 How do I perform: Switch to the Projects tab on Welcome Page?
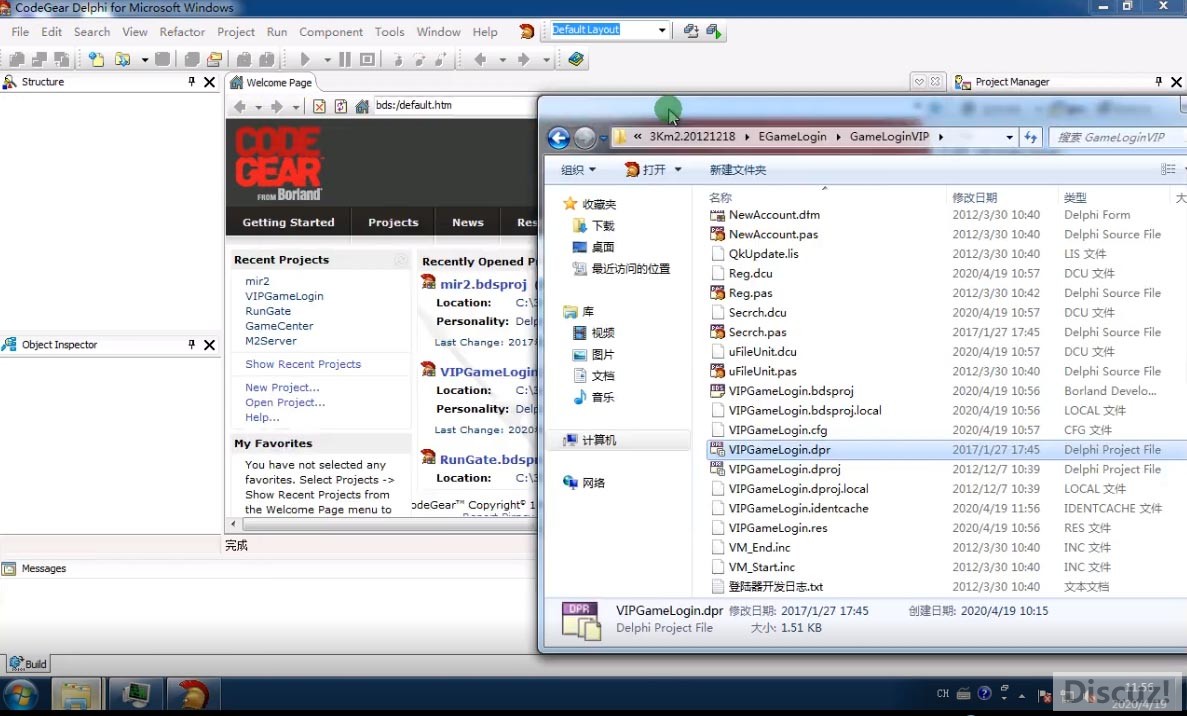pos(393,223)
